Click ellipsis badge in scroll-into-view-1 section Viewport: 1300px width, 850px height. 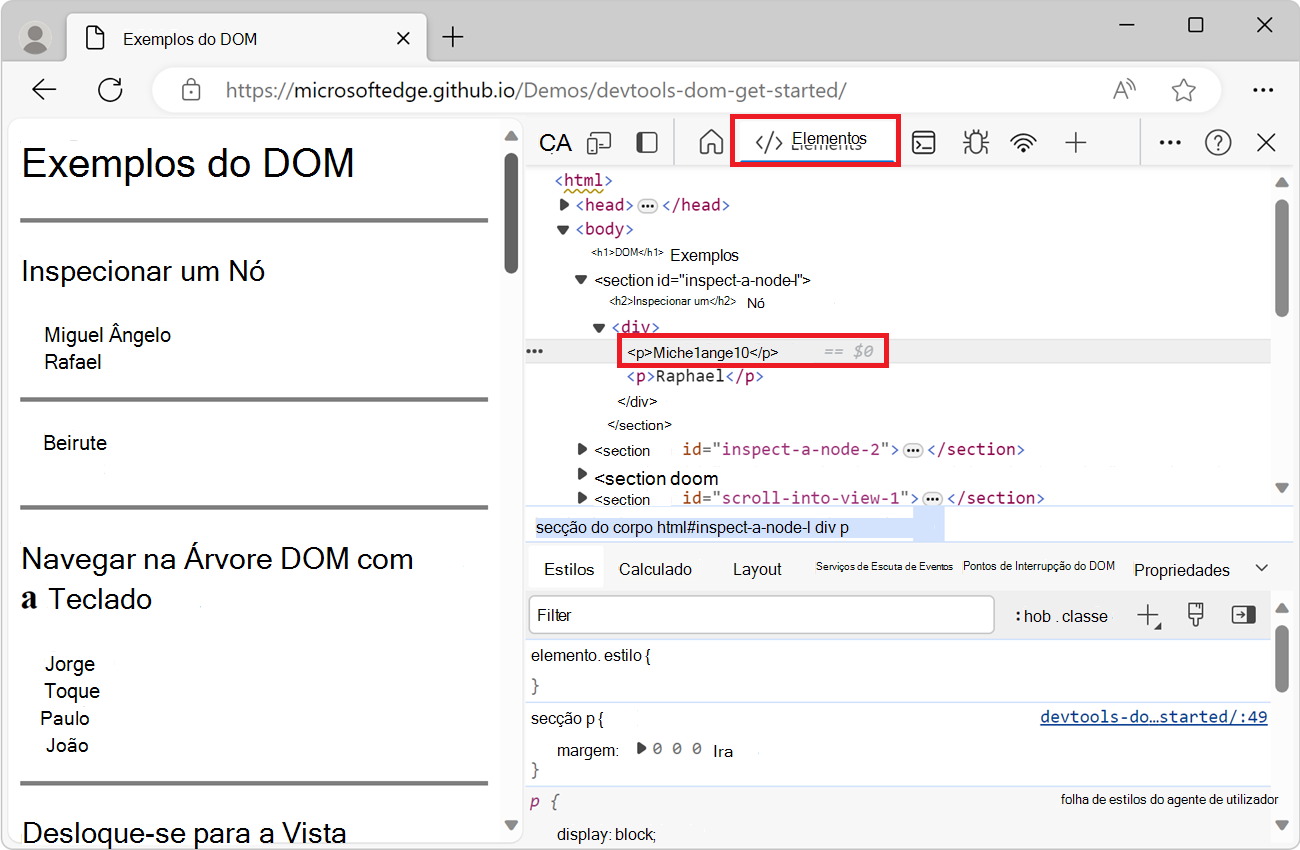pos(932,498)
